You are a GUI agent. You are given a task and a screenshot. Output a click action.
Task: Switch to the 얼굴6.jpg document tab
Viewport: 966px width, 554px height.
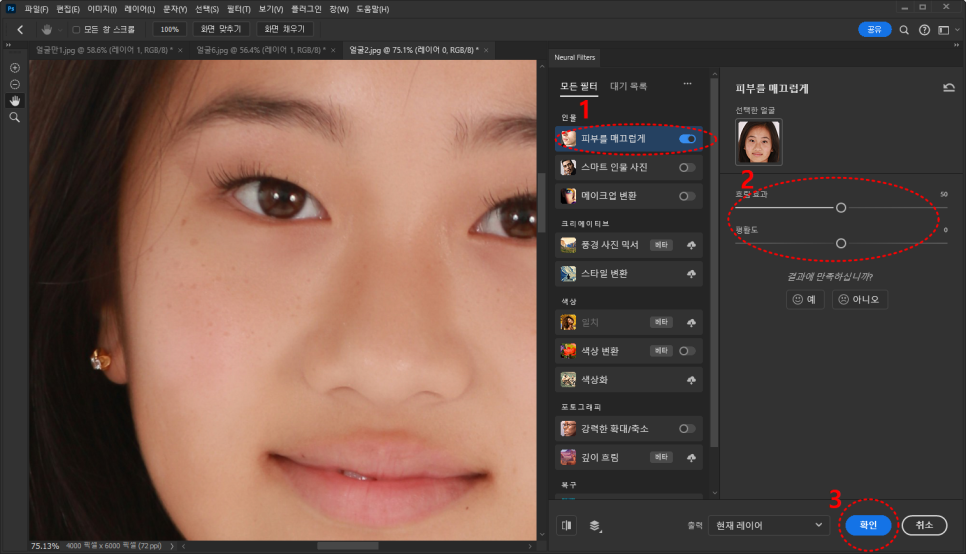coord(260,51)
